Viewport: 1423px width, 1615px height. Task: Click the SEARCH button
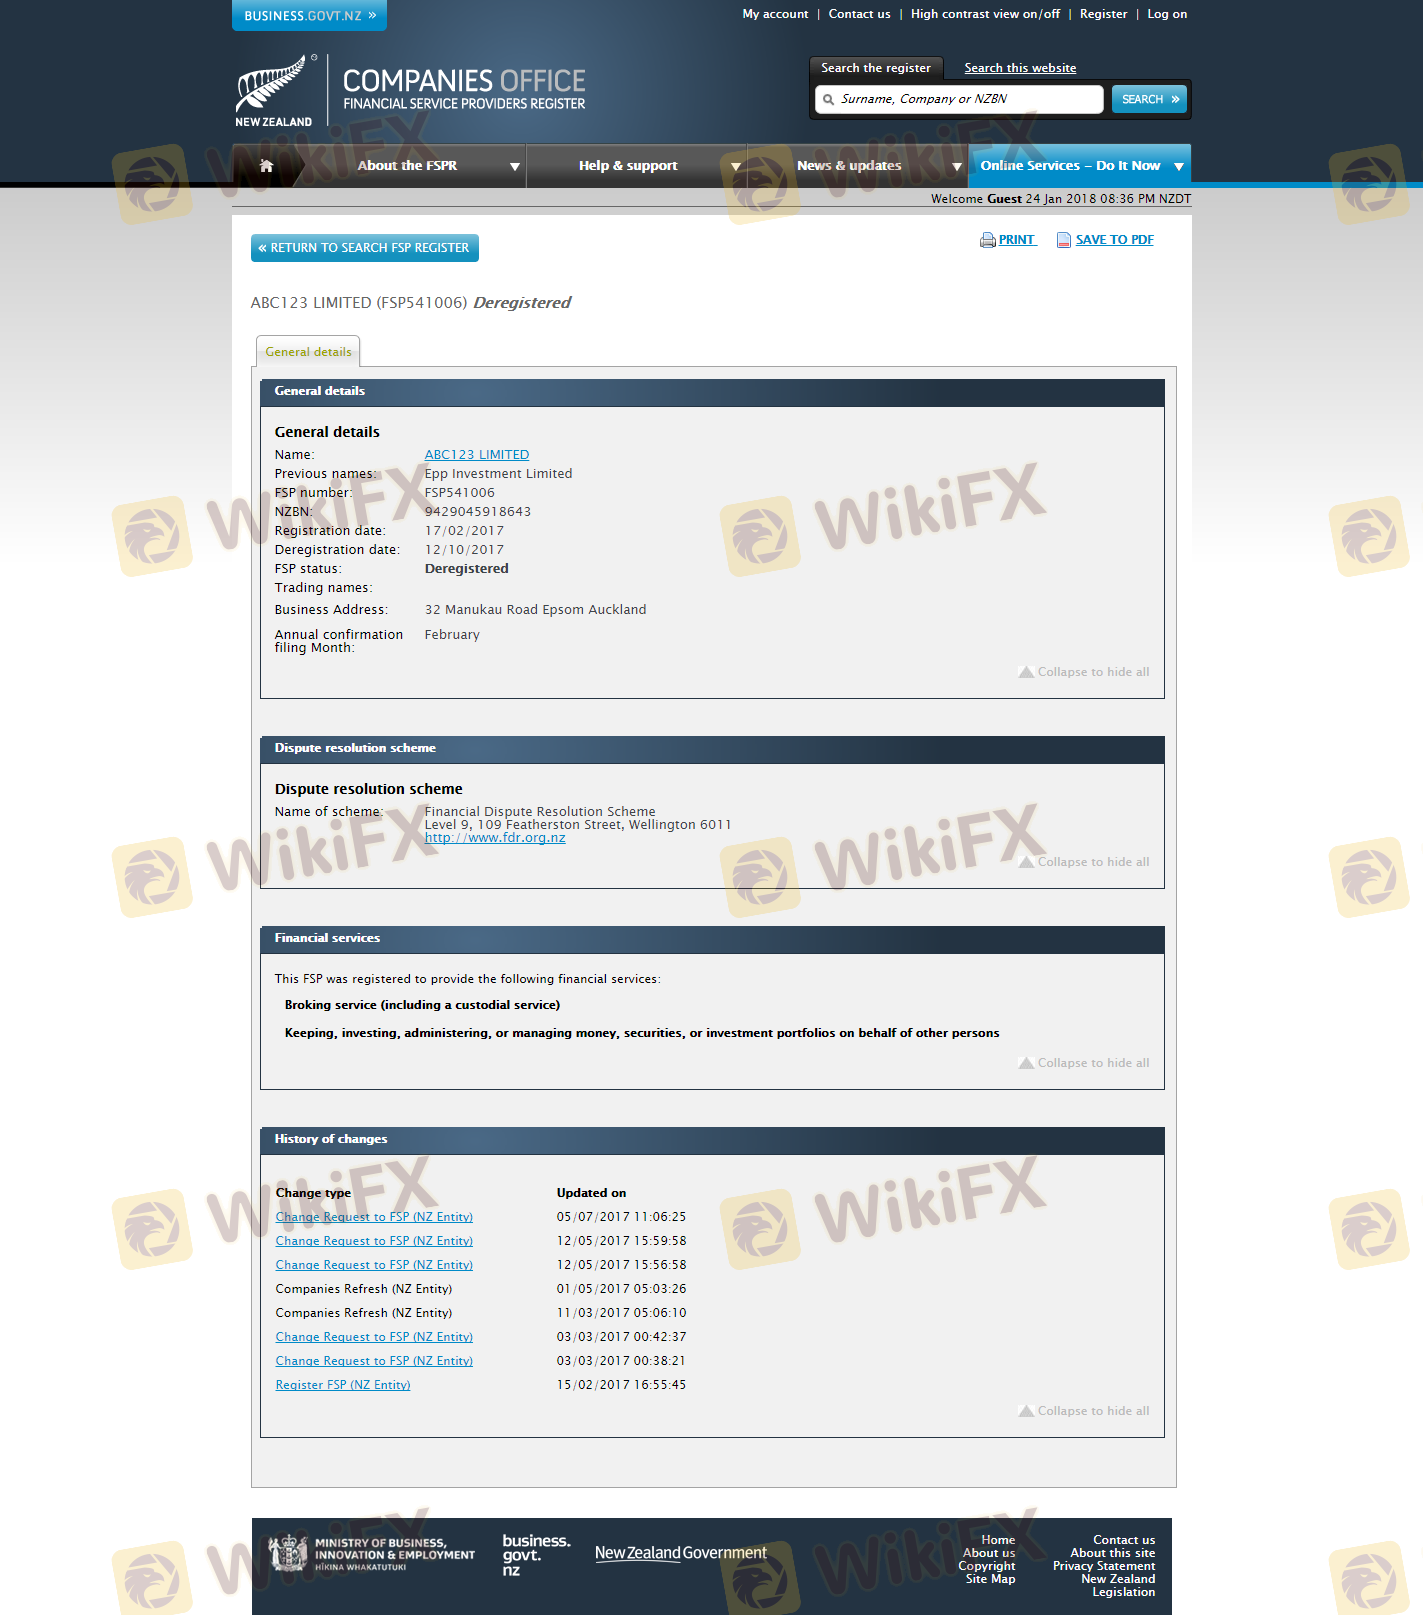[1149, 99]
